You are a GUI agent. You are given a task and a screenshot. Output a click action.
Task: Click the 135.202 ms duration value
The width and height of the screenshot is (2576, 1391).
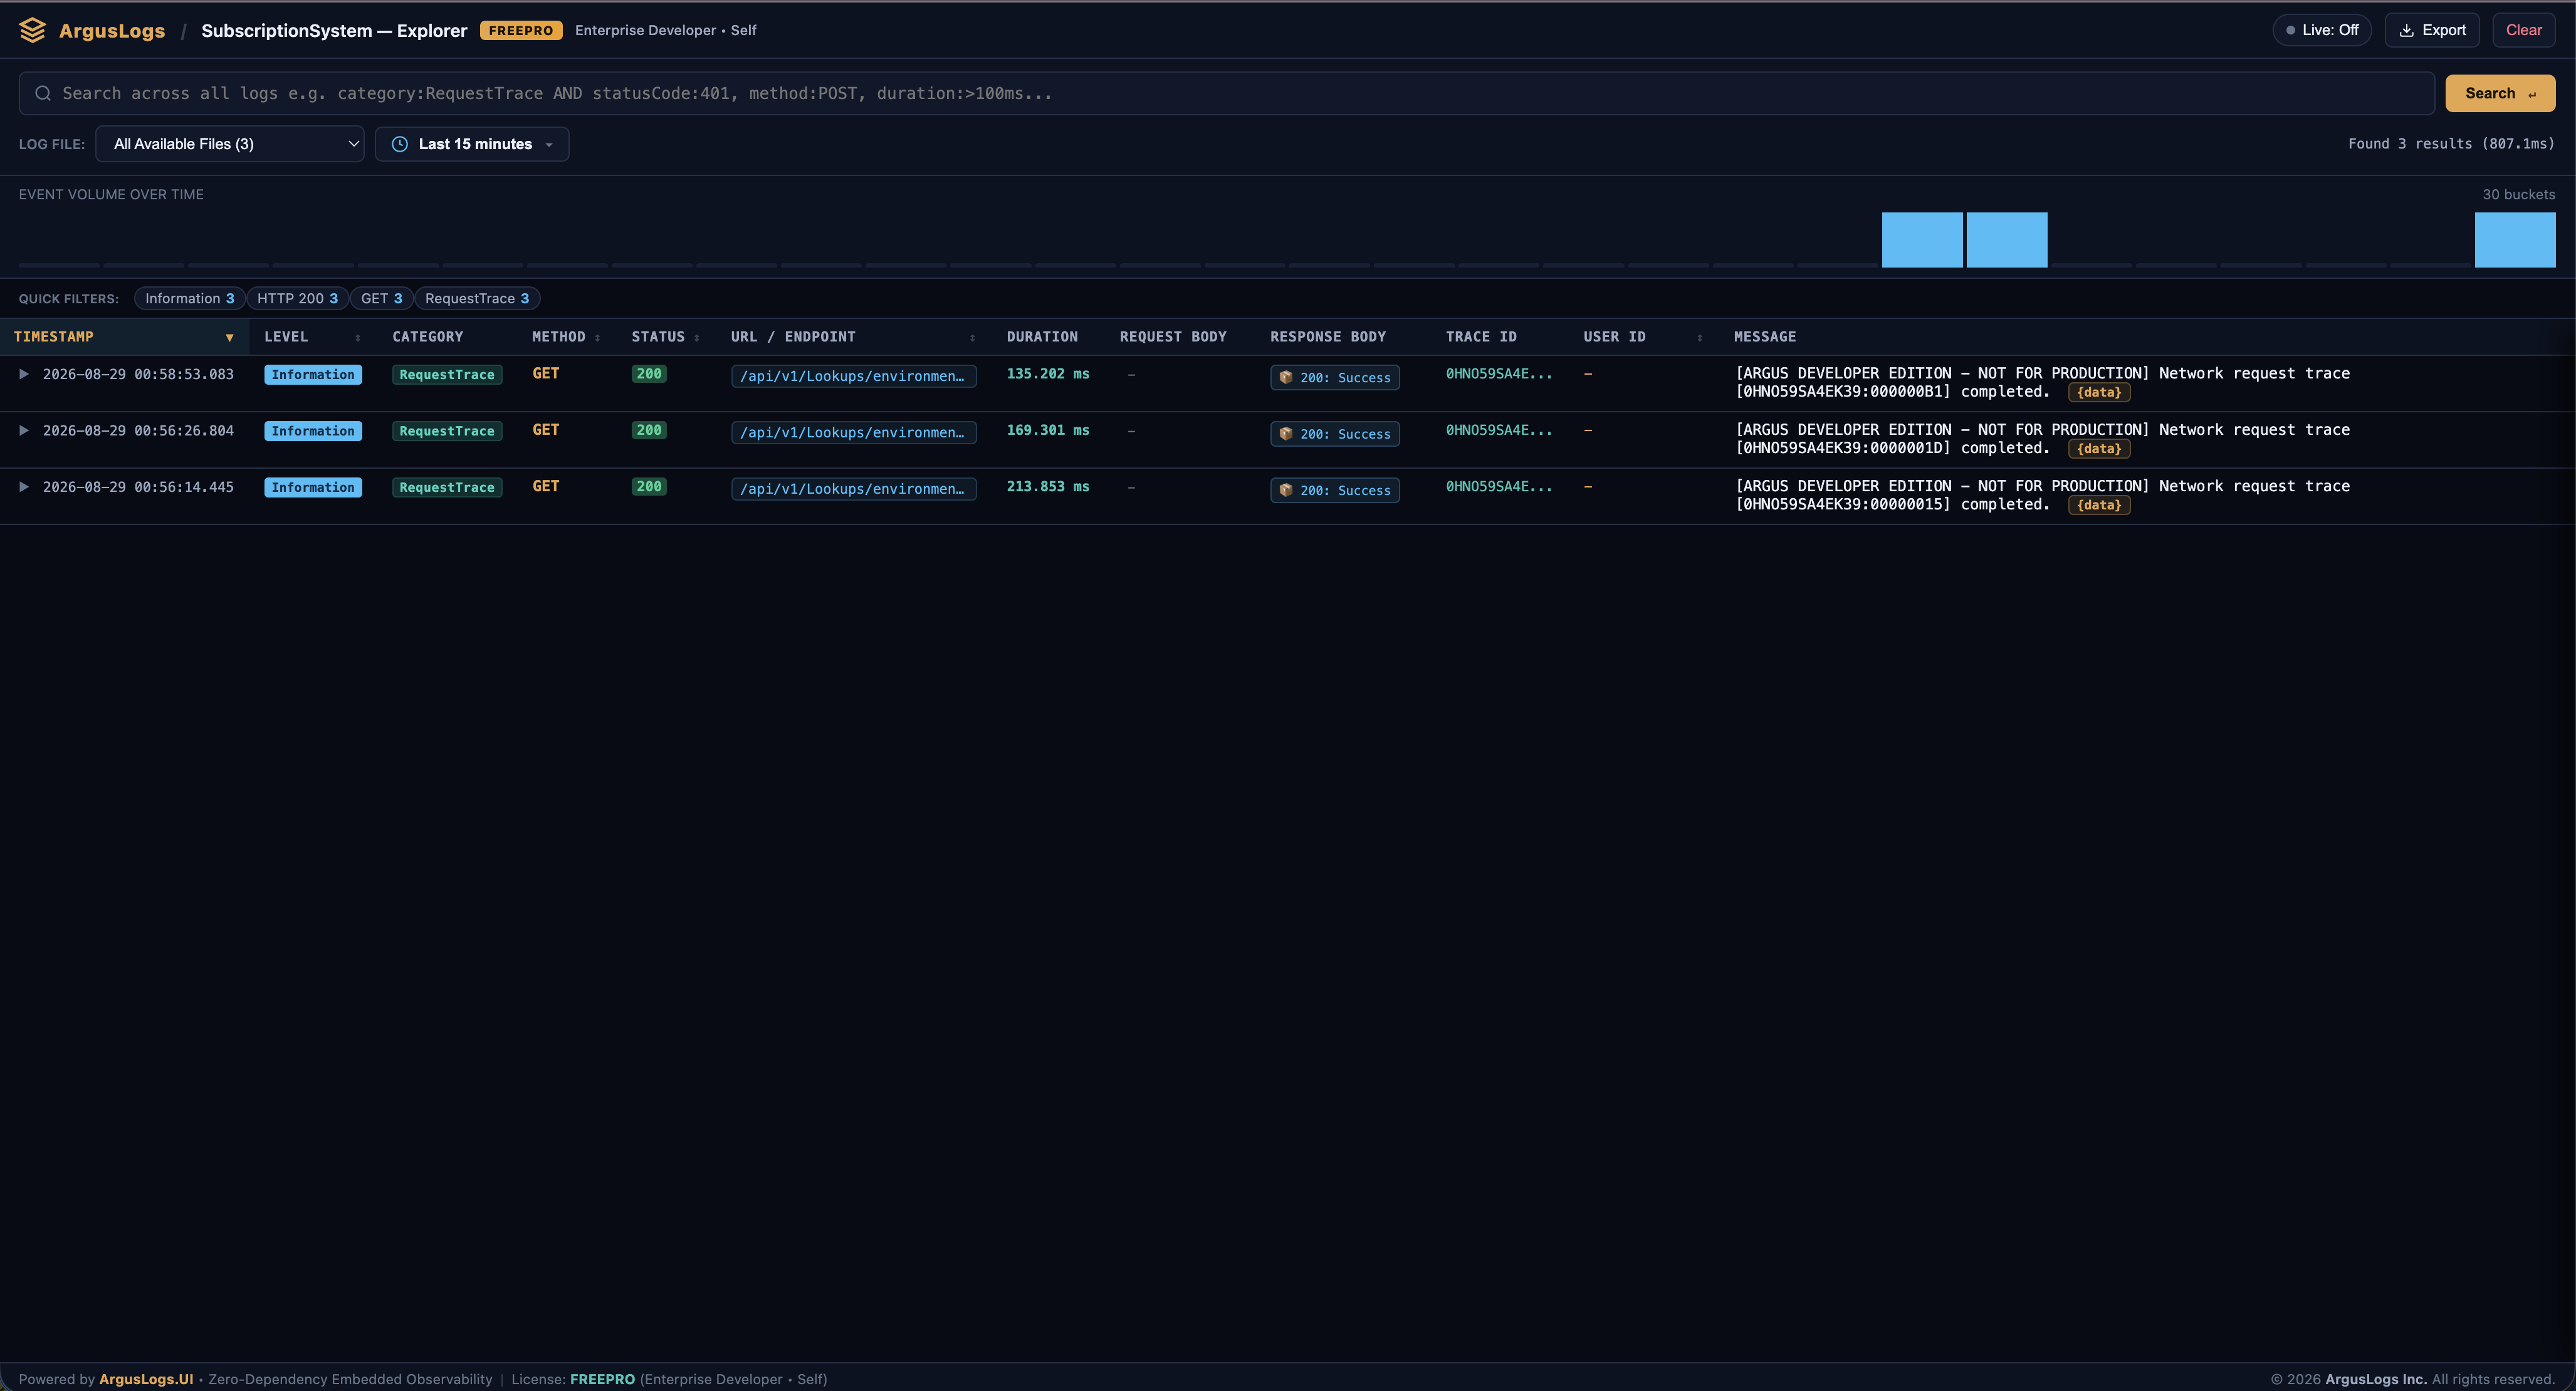click(x=1048, y=374)
